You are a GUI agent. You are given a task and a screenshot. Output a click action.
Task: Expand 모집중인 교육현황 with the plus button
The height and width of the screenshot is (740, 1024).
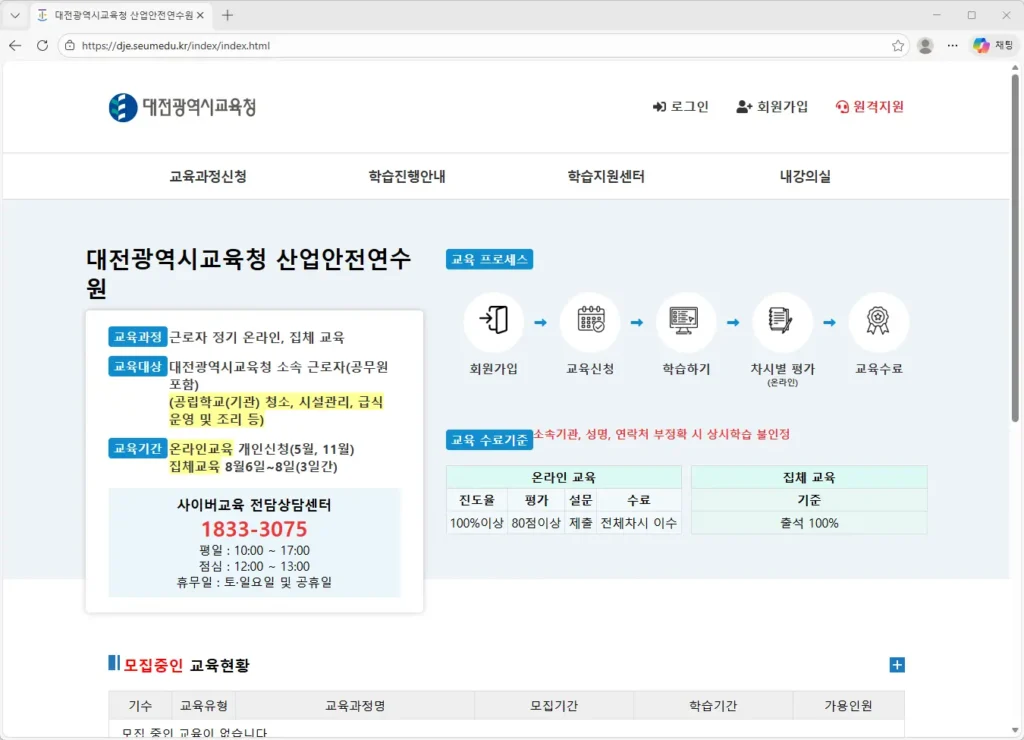[897, 664]
